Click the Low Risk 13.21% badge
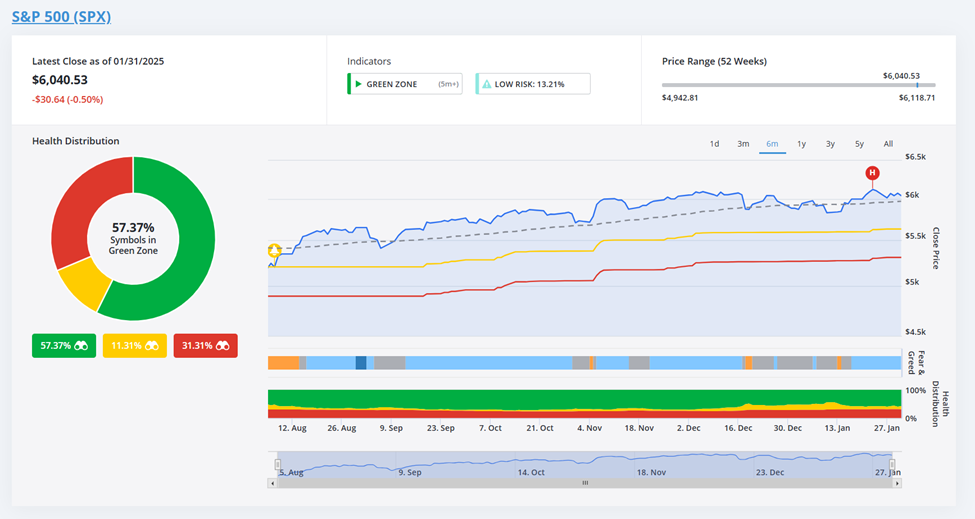This screenshot has width=975, height=519. (533, 84)
